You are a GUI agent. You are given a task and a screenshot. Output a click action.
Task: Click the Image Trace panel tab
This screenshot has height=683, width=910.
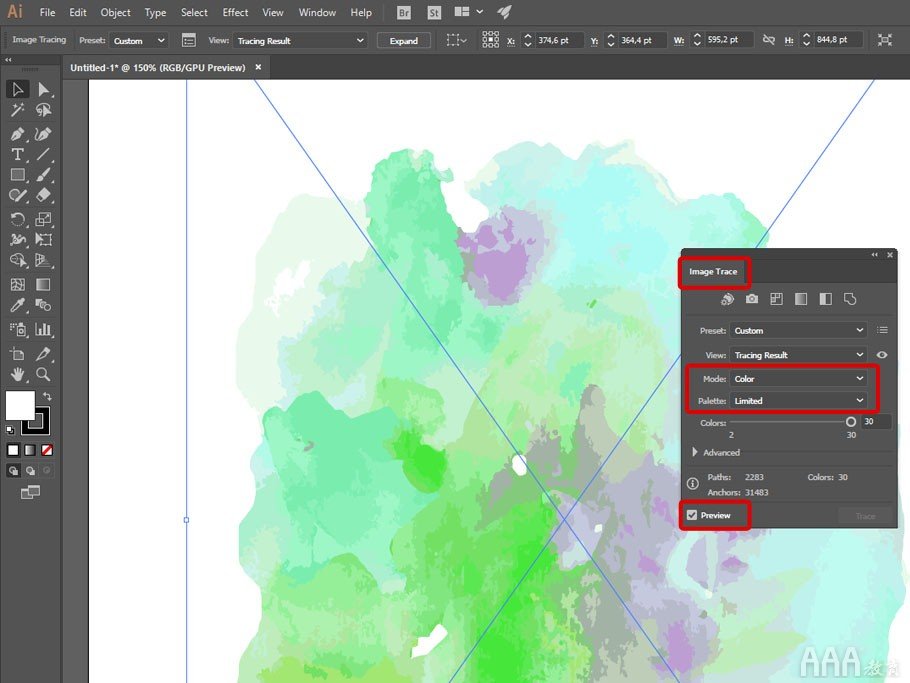pyautogui.click(x=713, y=272)
